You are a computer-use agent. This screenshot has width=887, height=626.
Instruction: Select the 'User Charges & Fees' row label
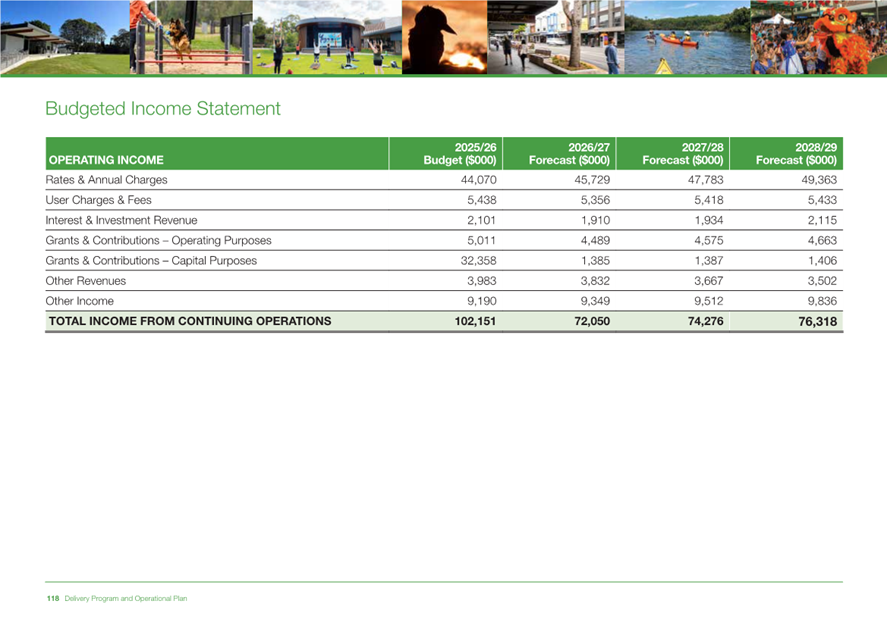point(98,200)
